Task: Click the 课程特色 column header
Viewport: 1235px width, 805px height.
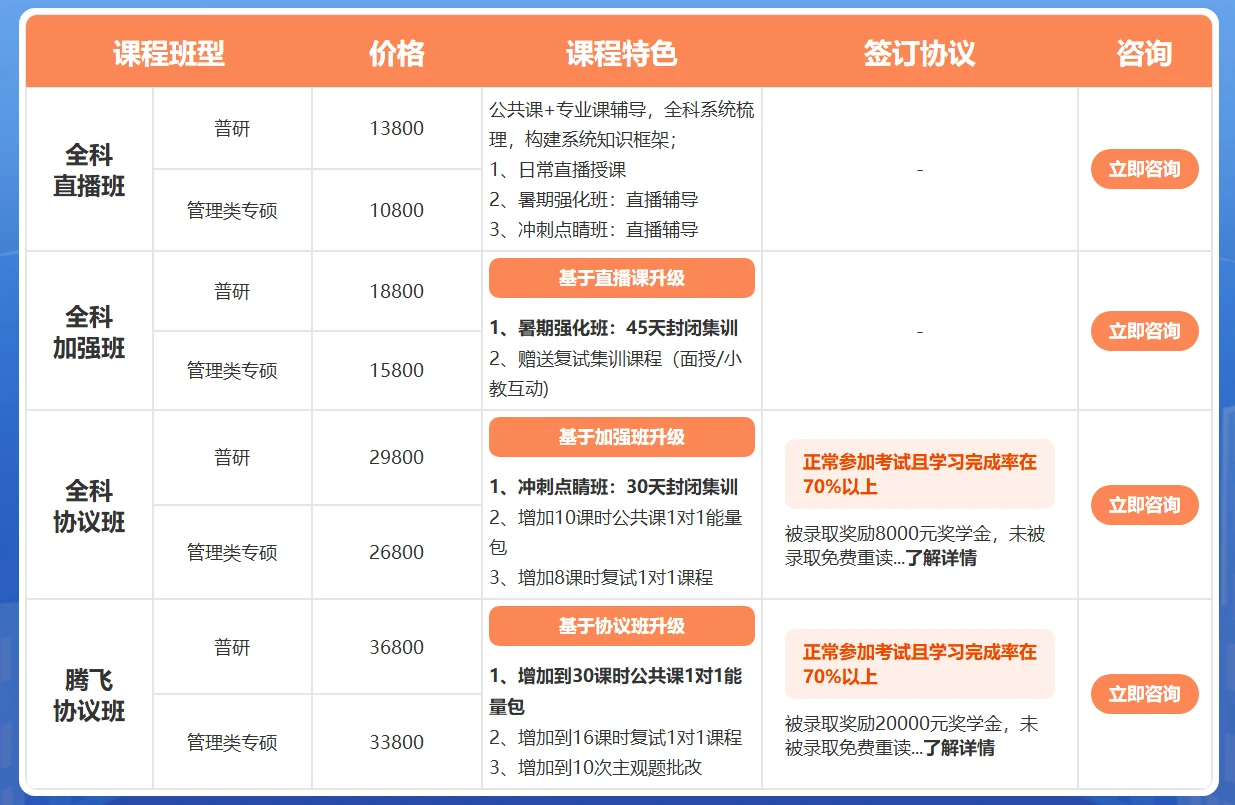Action: coord(621,54)
